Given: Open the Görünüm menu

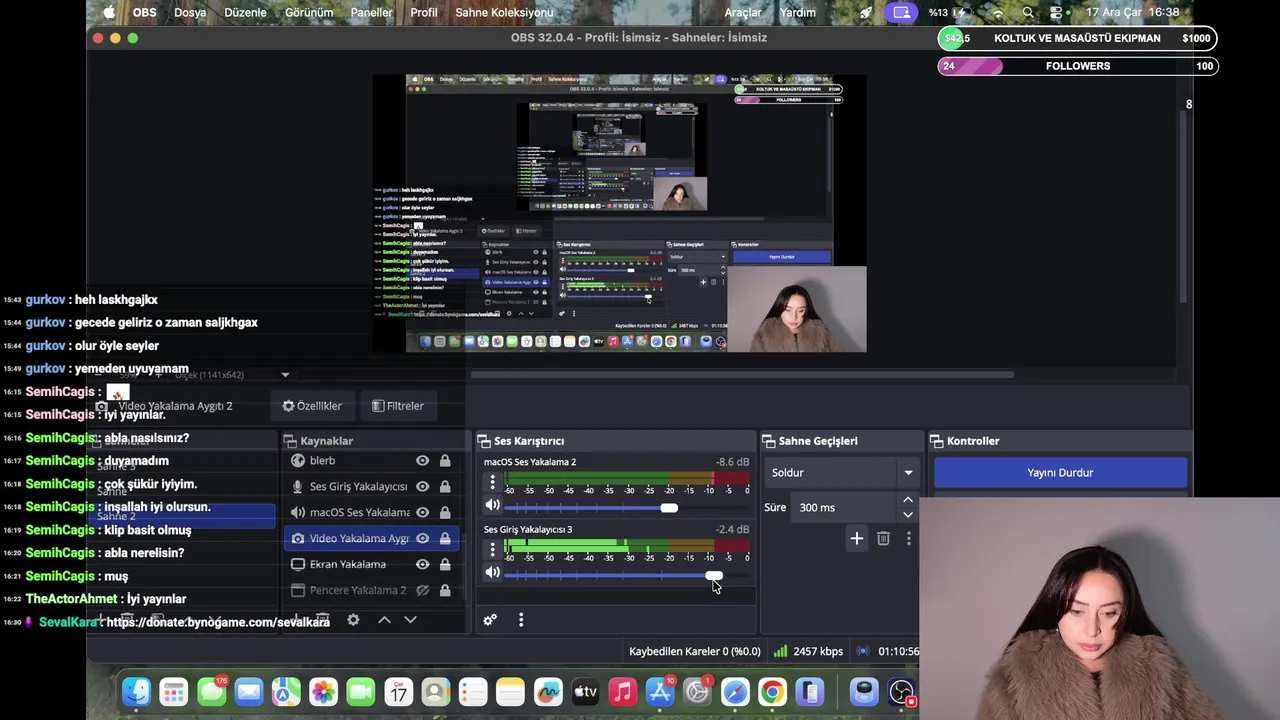Looking at the screenshot, I should [309, 12].
